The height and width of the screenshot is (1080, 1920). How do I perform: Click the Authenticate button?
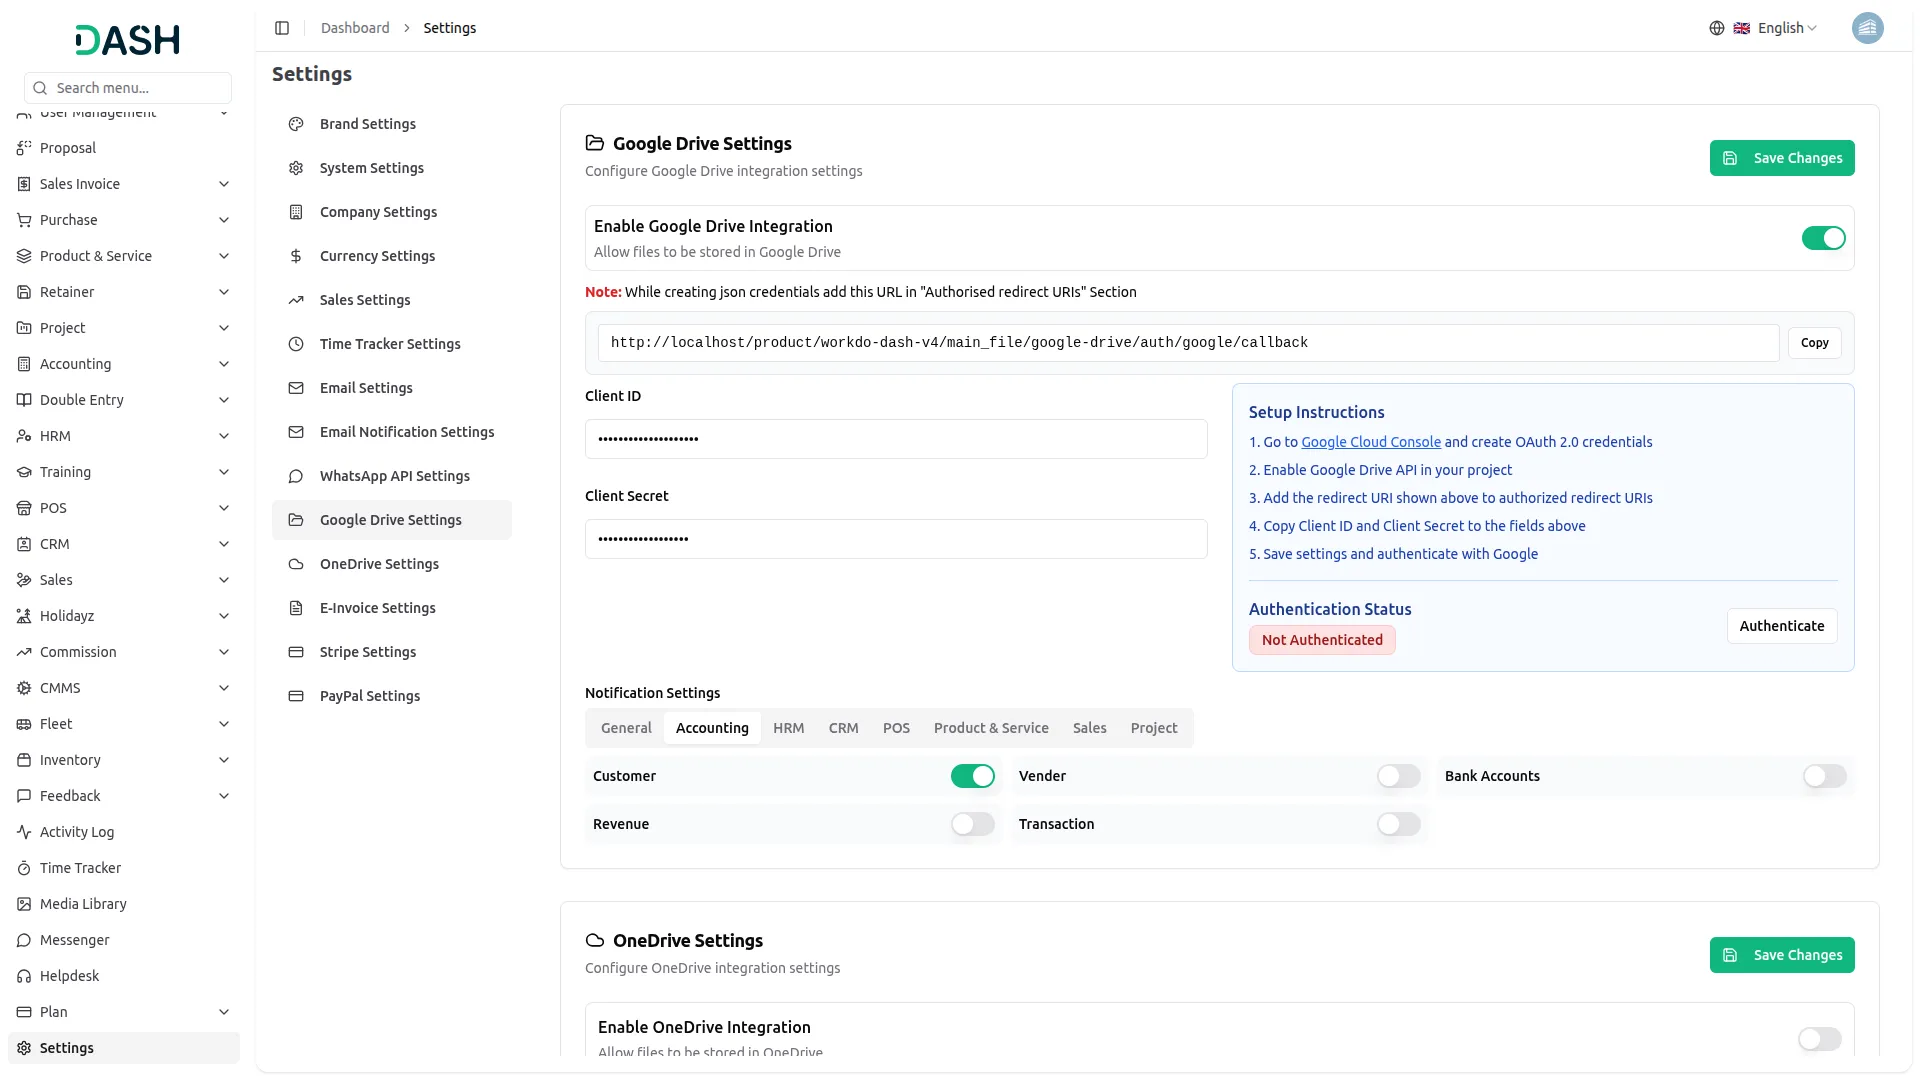[x=1781, y=625]
